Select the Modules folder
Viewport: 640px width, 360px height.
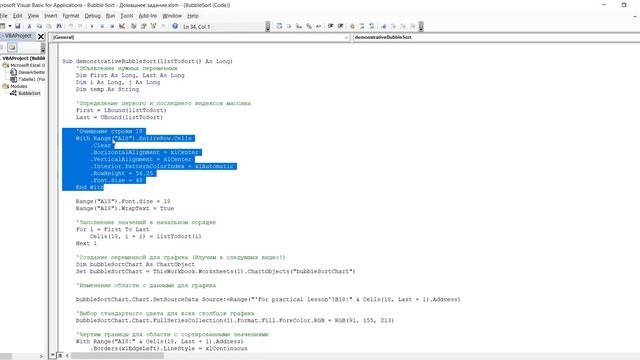[19, 86]
